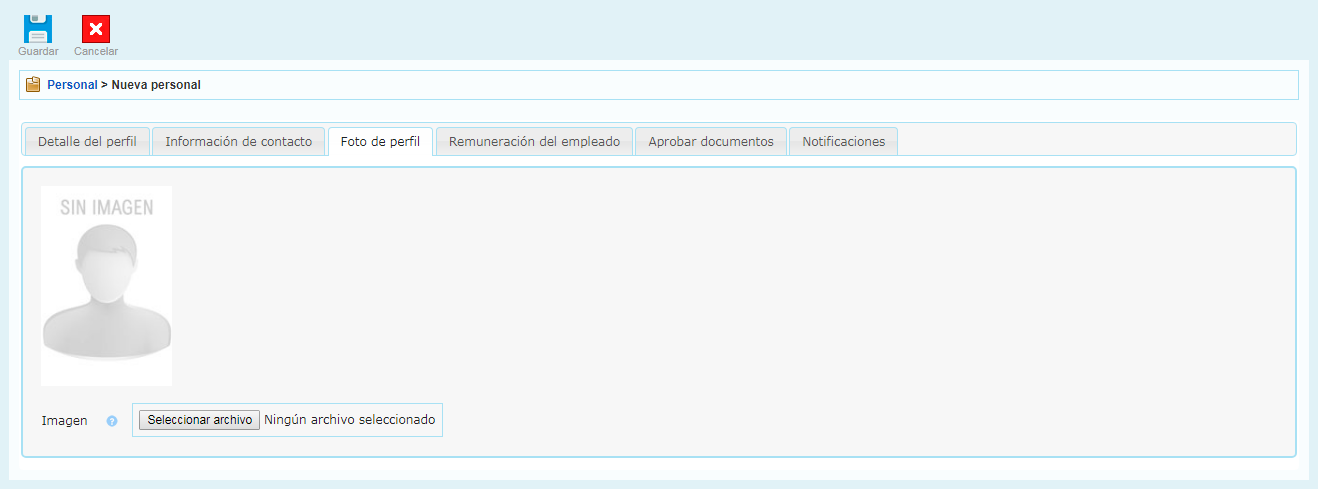
Task: Go to Remuneración del empleado tab
Action: coord(534,142)
